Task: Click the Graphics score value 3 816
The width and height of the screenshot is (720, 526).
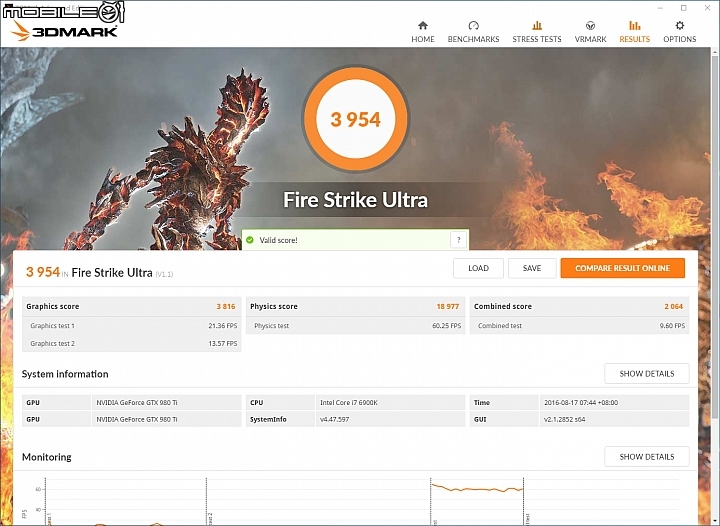Action: click(225, 306)
